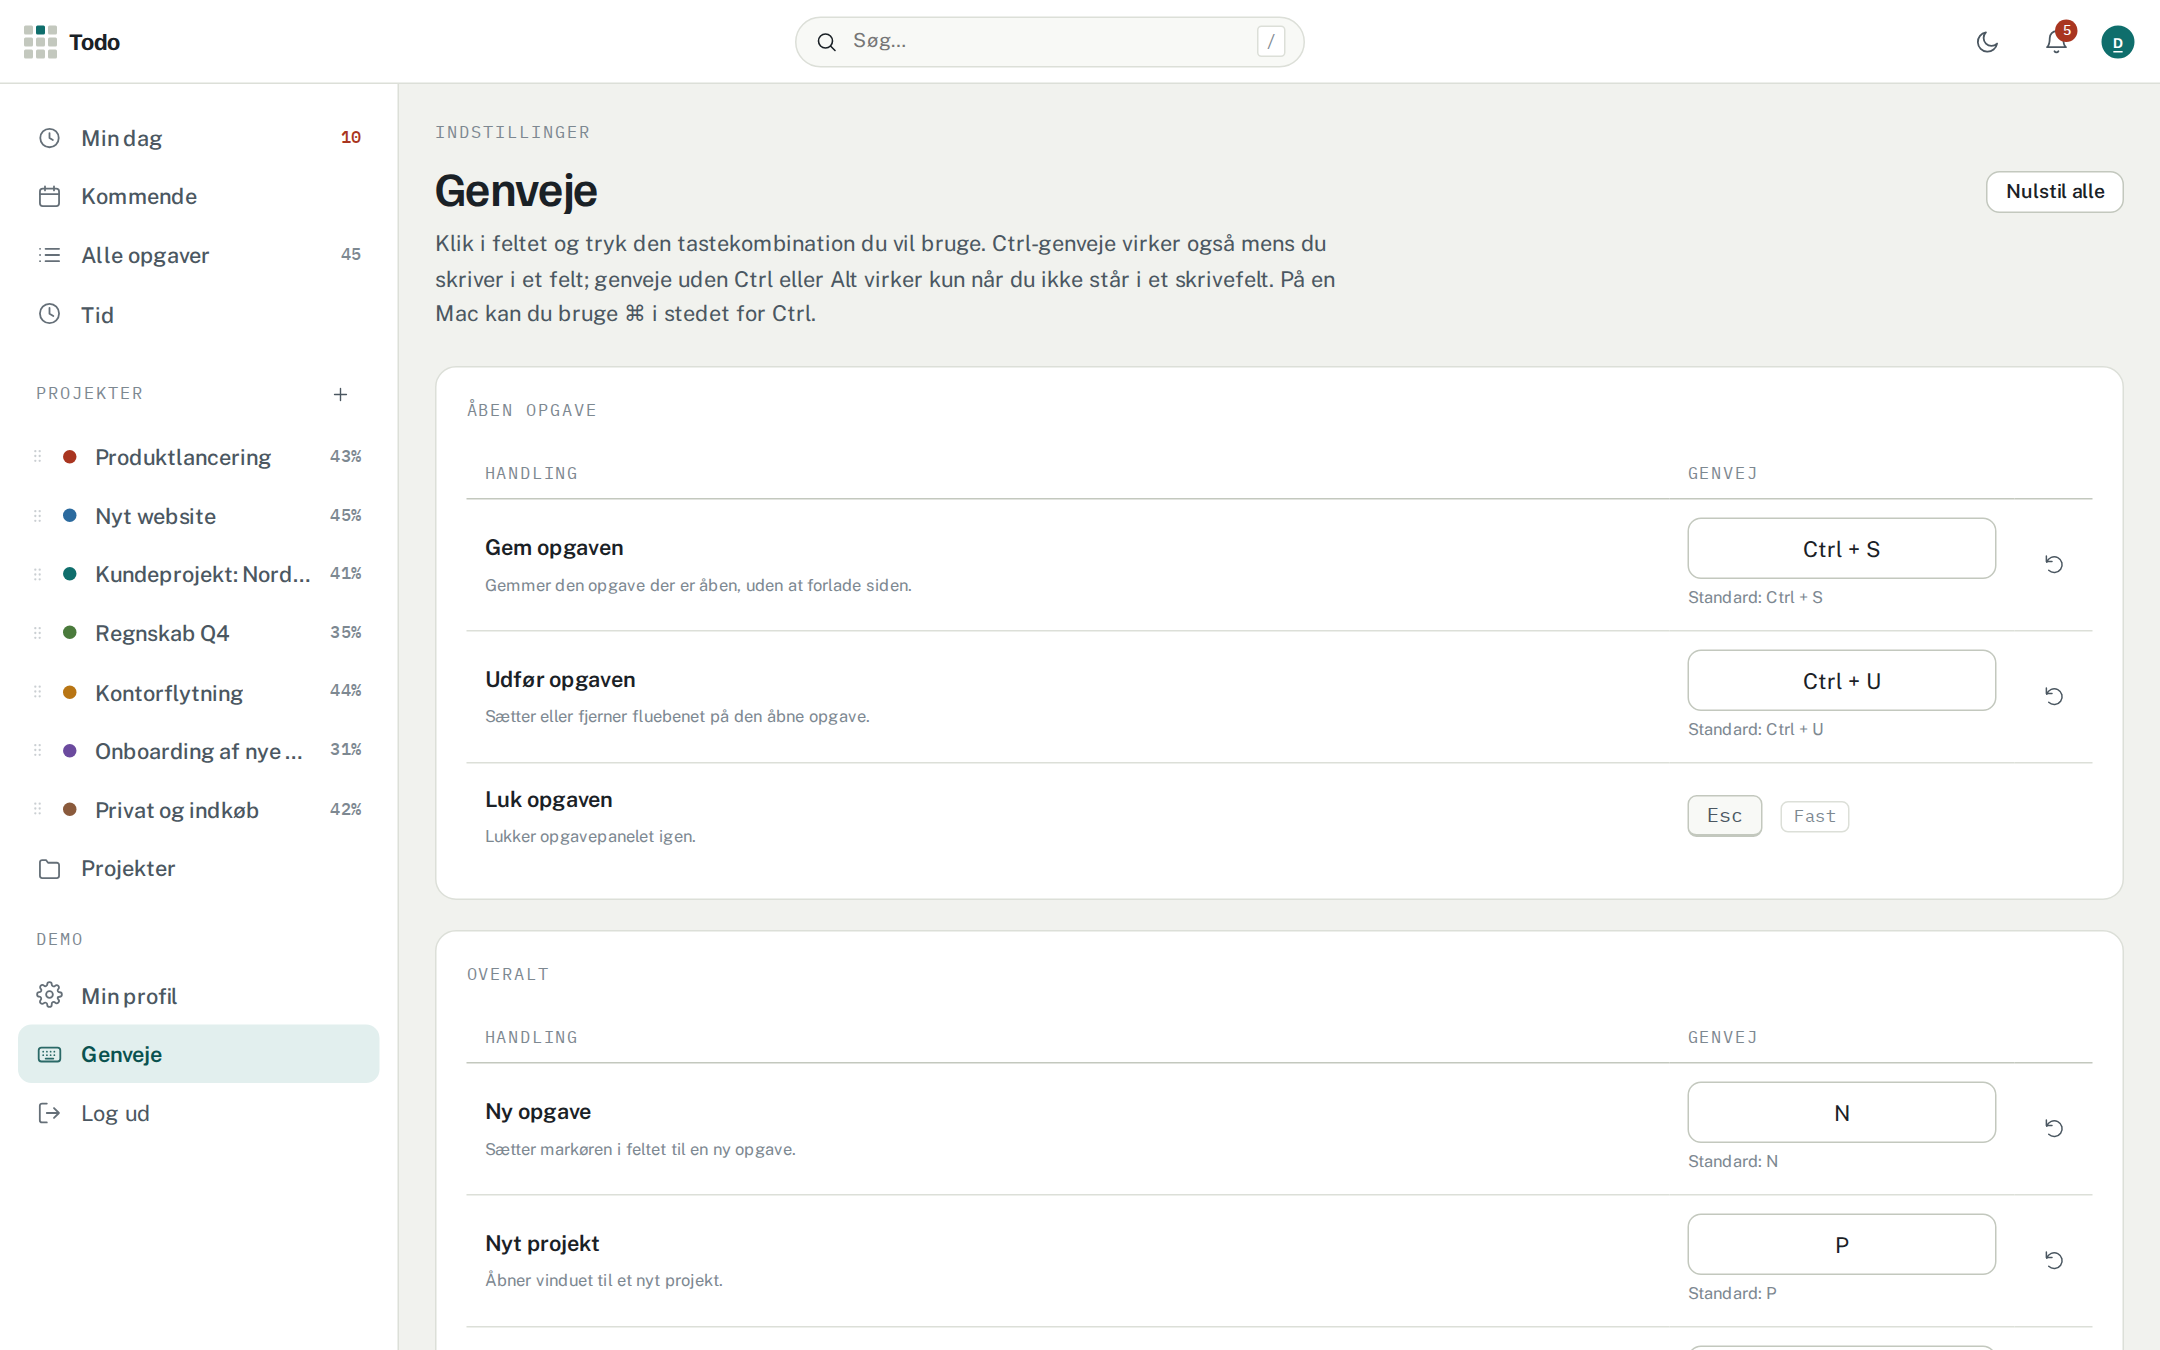The width and height of the screenshot is (2160, 1350).
Task: Click the Genveje keyboard icon in sidebar
Action: (x=50, y=1054)
